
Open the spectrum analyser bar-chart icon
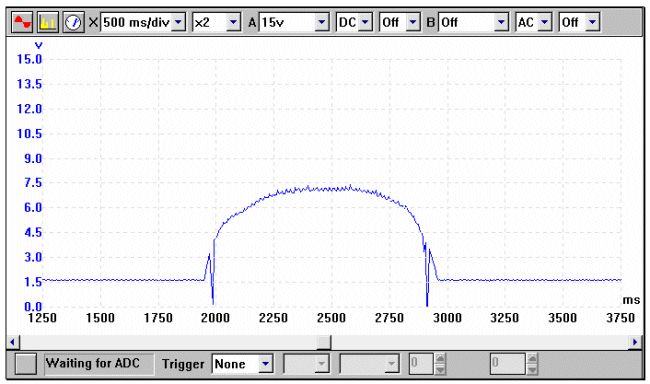(47, 22)
